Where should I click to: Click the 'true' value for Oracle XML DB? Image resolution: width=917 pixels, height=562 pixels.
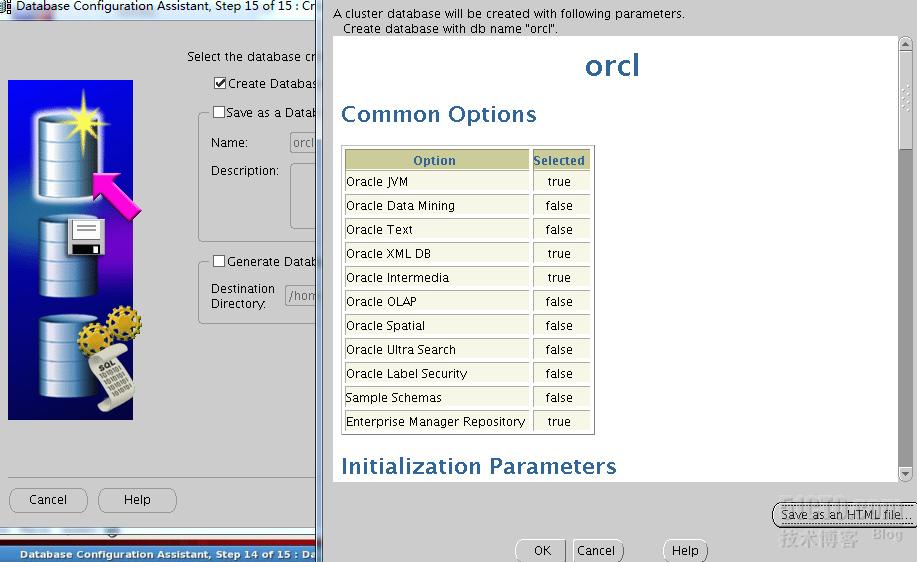pos(561,254)
